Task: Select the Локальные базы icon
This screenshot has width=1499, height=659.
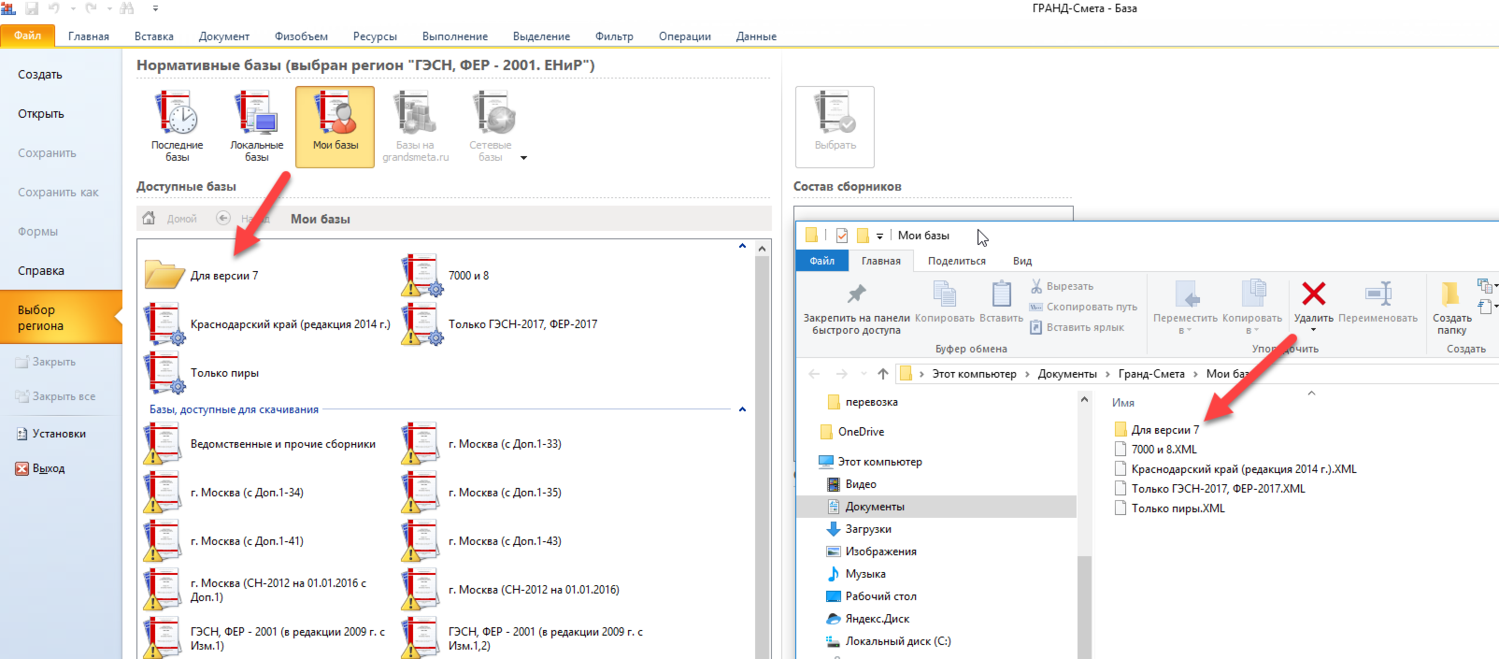Action: pyautogui.click(x=256, y=126)
